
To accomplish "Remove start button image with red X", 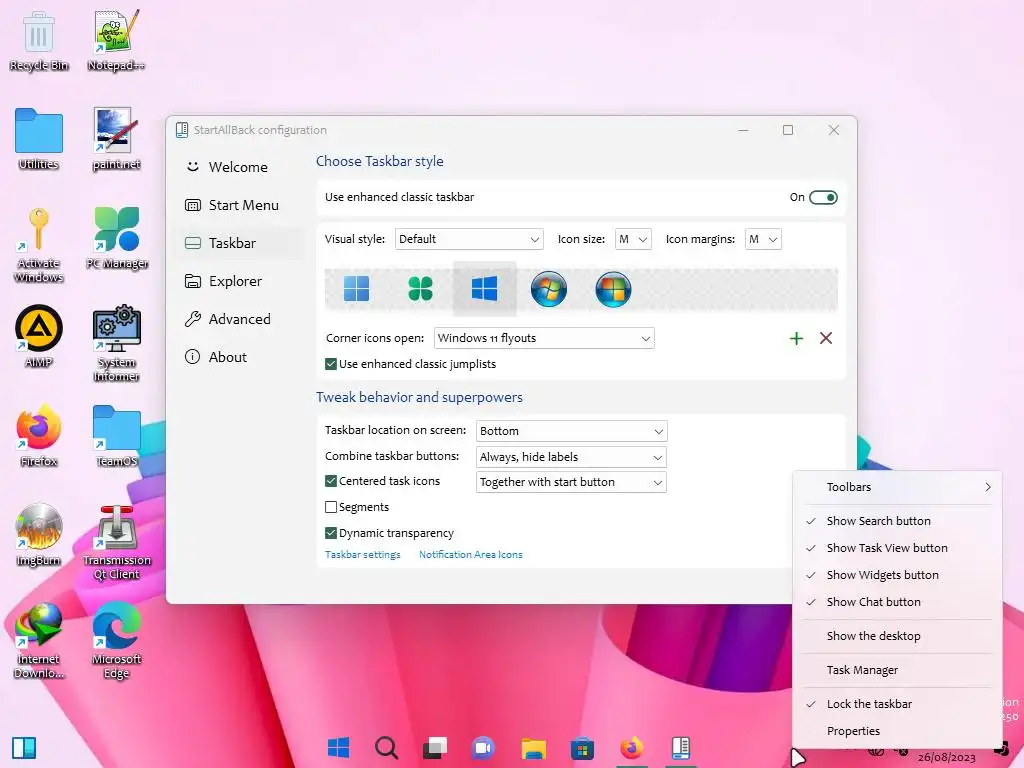I will [x=826, y=338].
